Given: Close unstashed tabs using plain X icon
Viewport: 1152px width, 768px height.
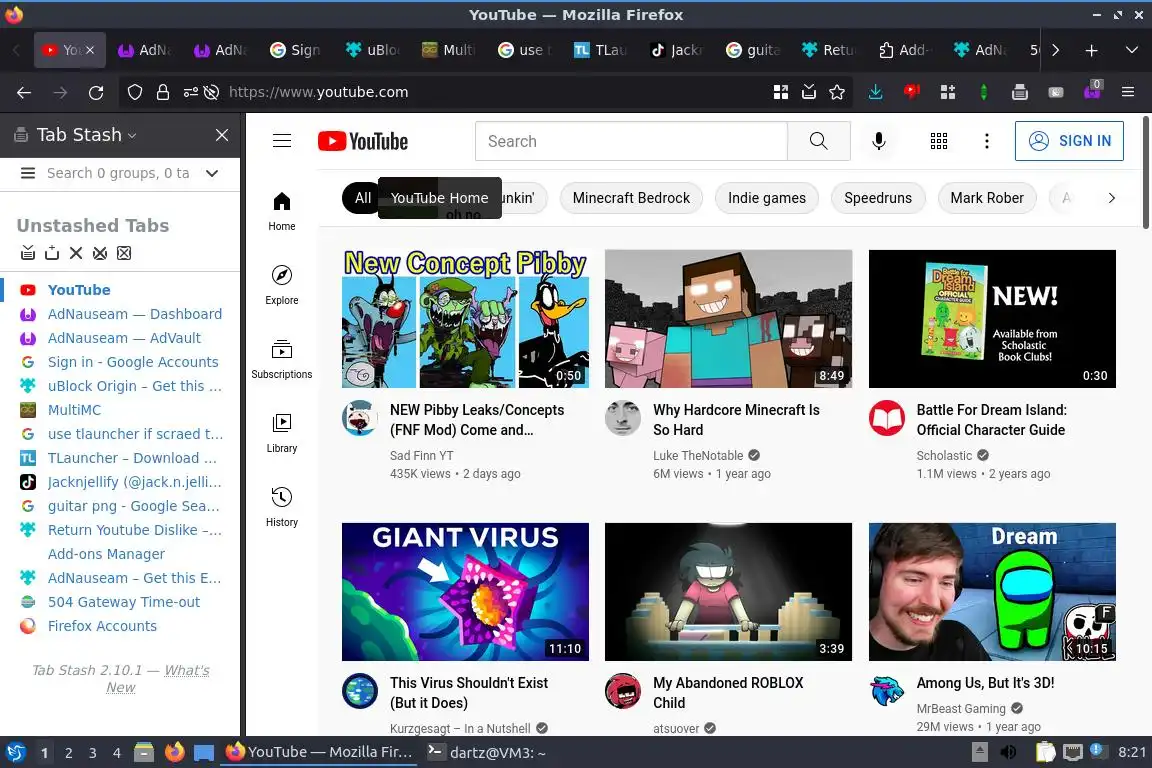Looking at the screenshot, I should pyautogui.click(x=76, y=253).
